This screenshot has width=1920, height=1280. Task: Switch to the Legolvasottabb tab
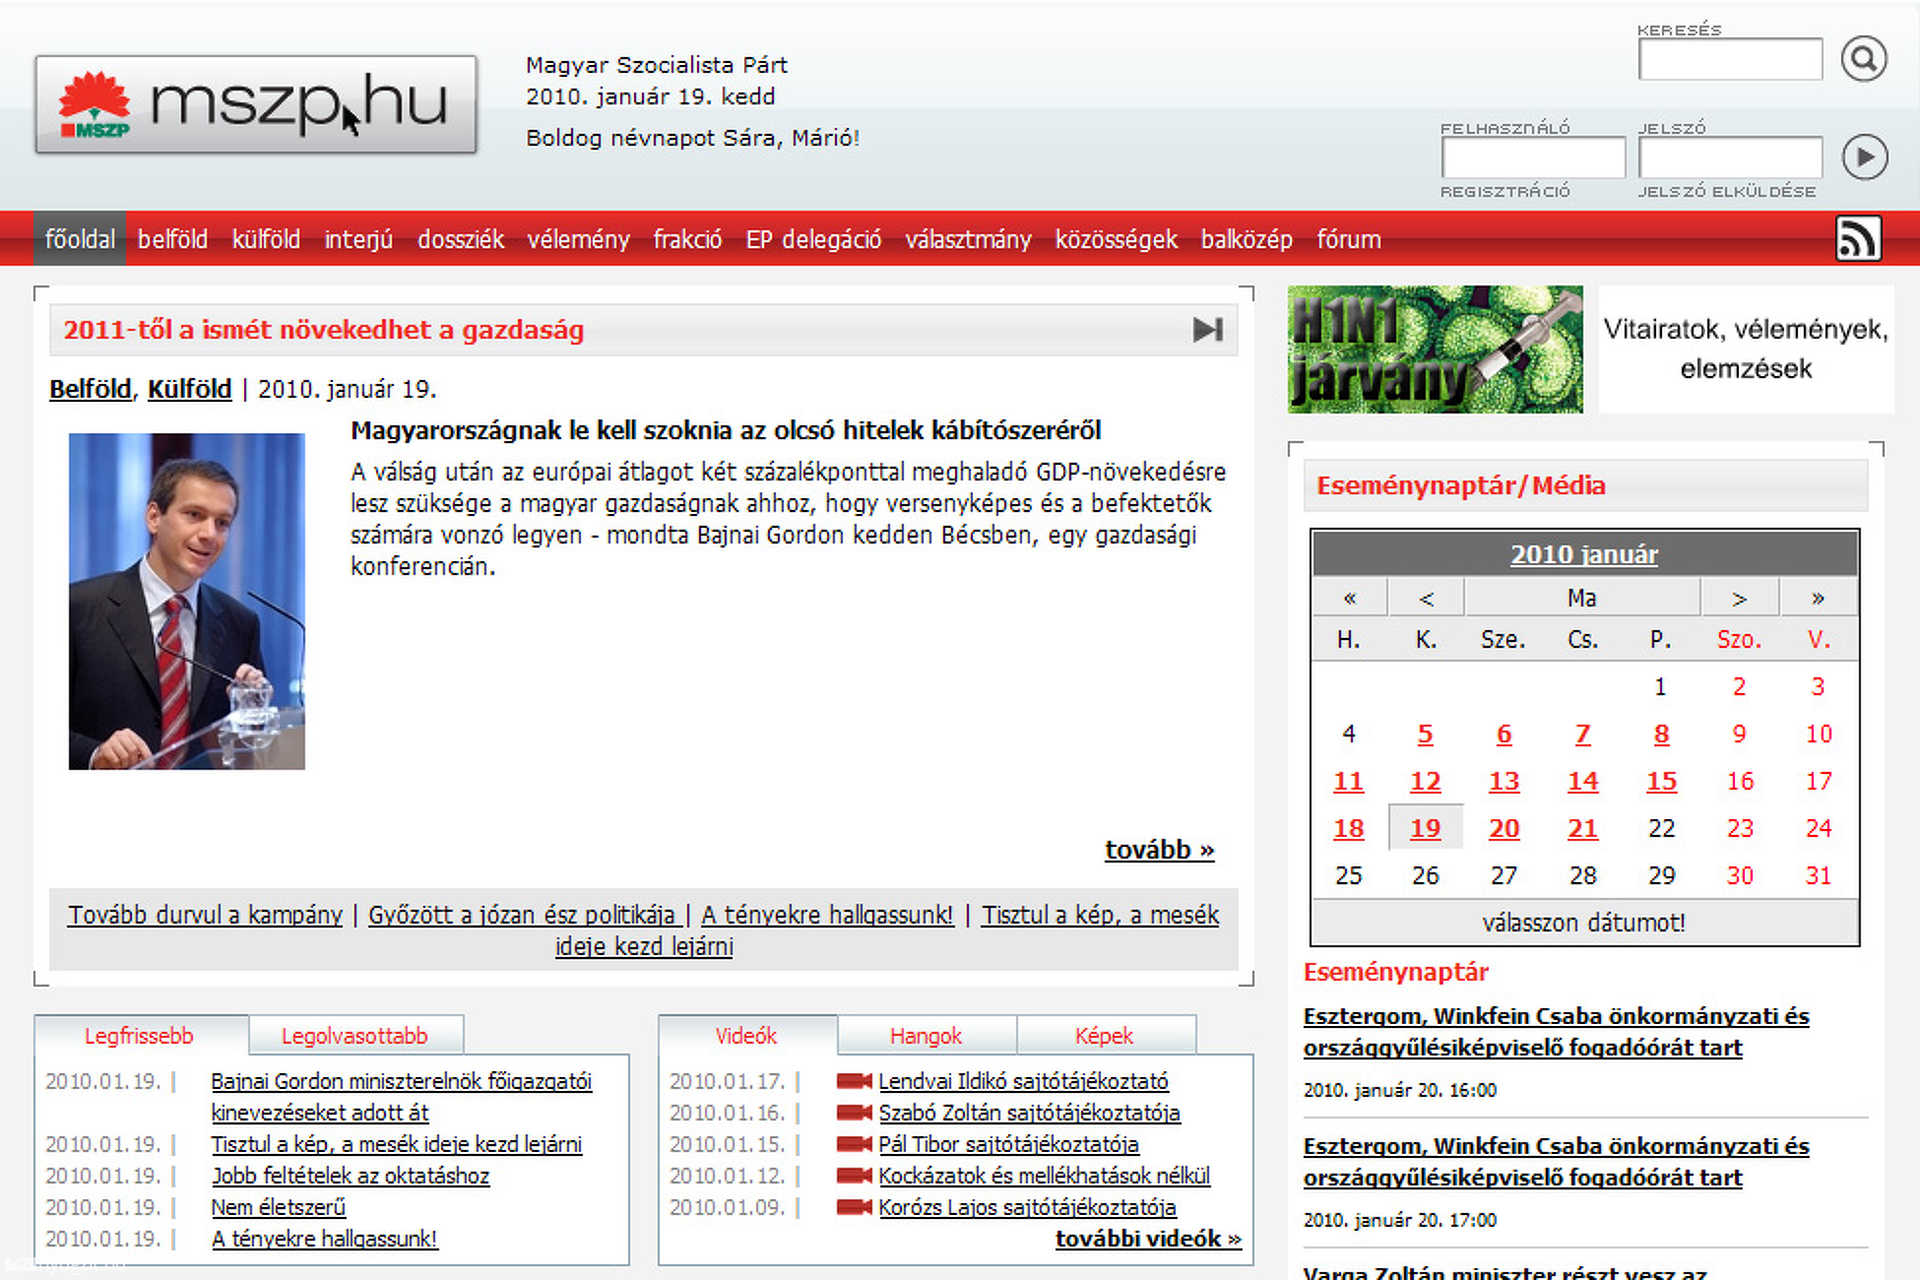[354, 1036]
